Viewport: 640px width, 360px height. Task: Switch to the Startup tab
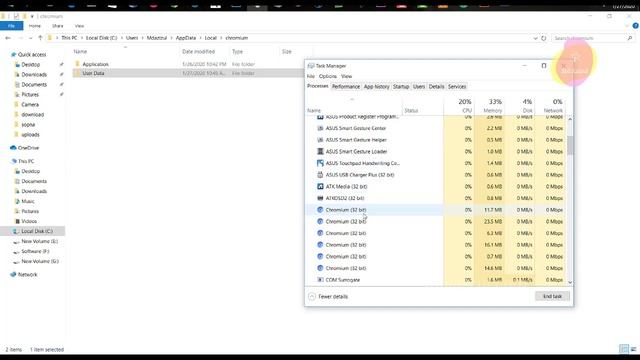click(x=401, y=87)
